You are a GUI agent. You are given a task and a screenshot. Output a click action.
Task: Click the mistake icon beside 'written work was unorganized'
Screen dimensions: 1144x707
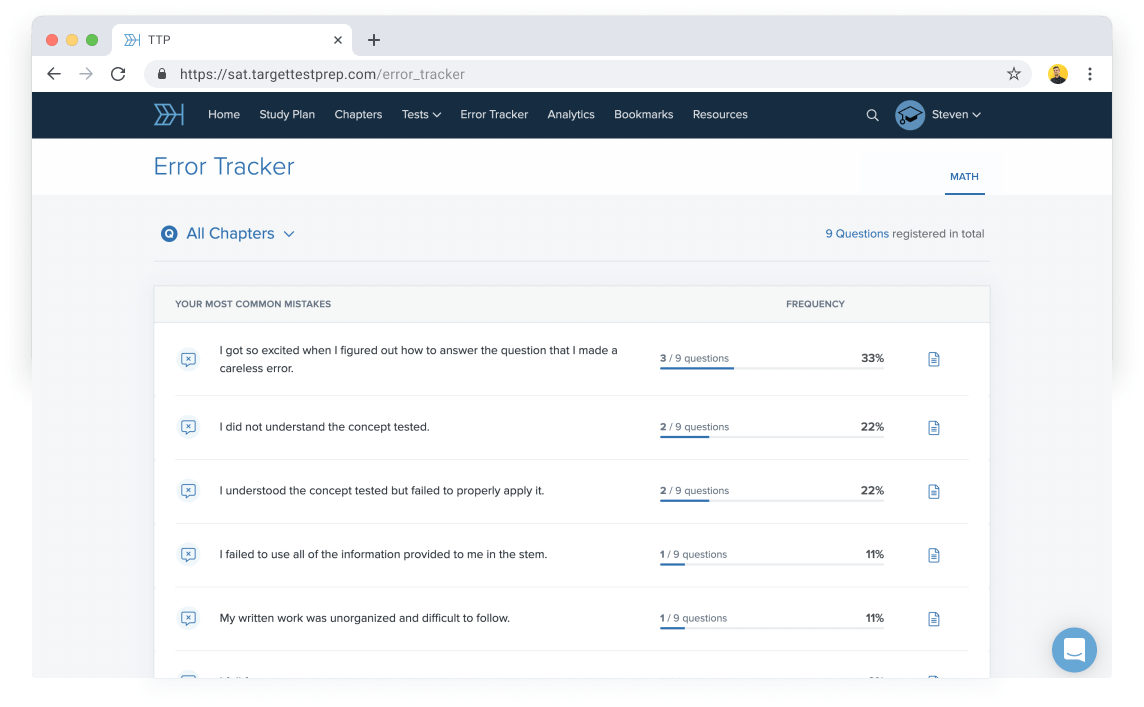click(x=188, y=619)
